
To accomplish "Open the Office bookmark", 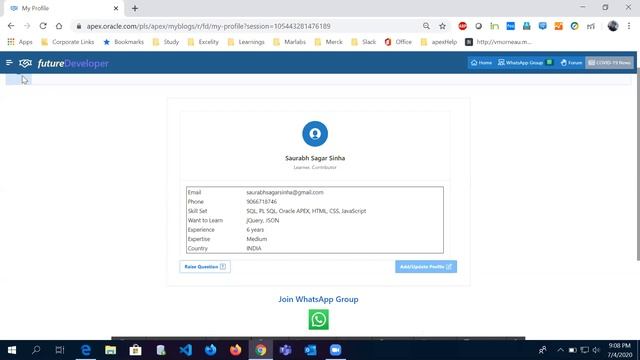I will (398, 42).
